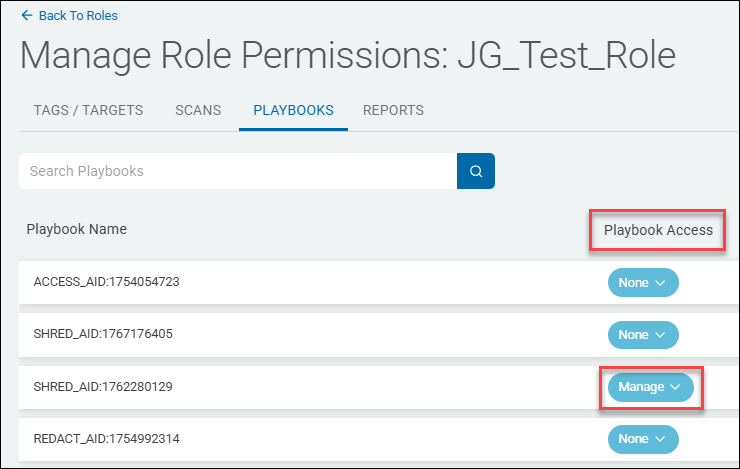Expand None dropdown for SHRED_AID:1767176405
Image resolution: width=740 pixels, height=469 pixels.
pyautogui.click(x=643, y=335)
